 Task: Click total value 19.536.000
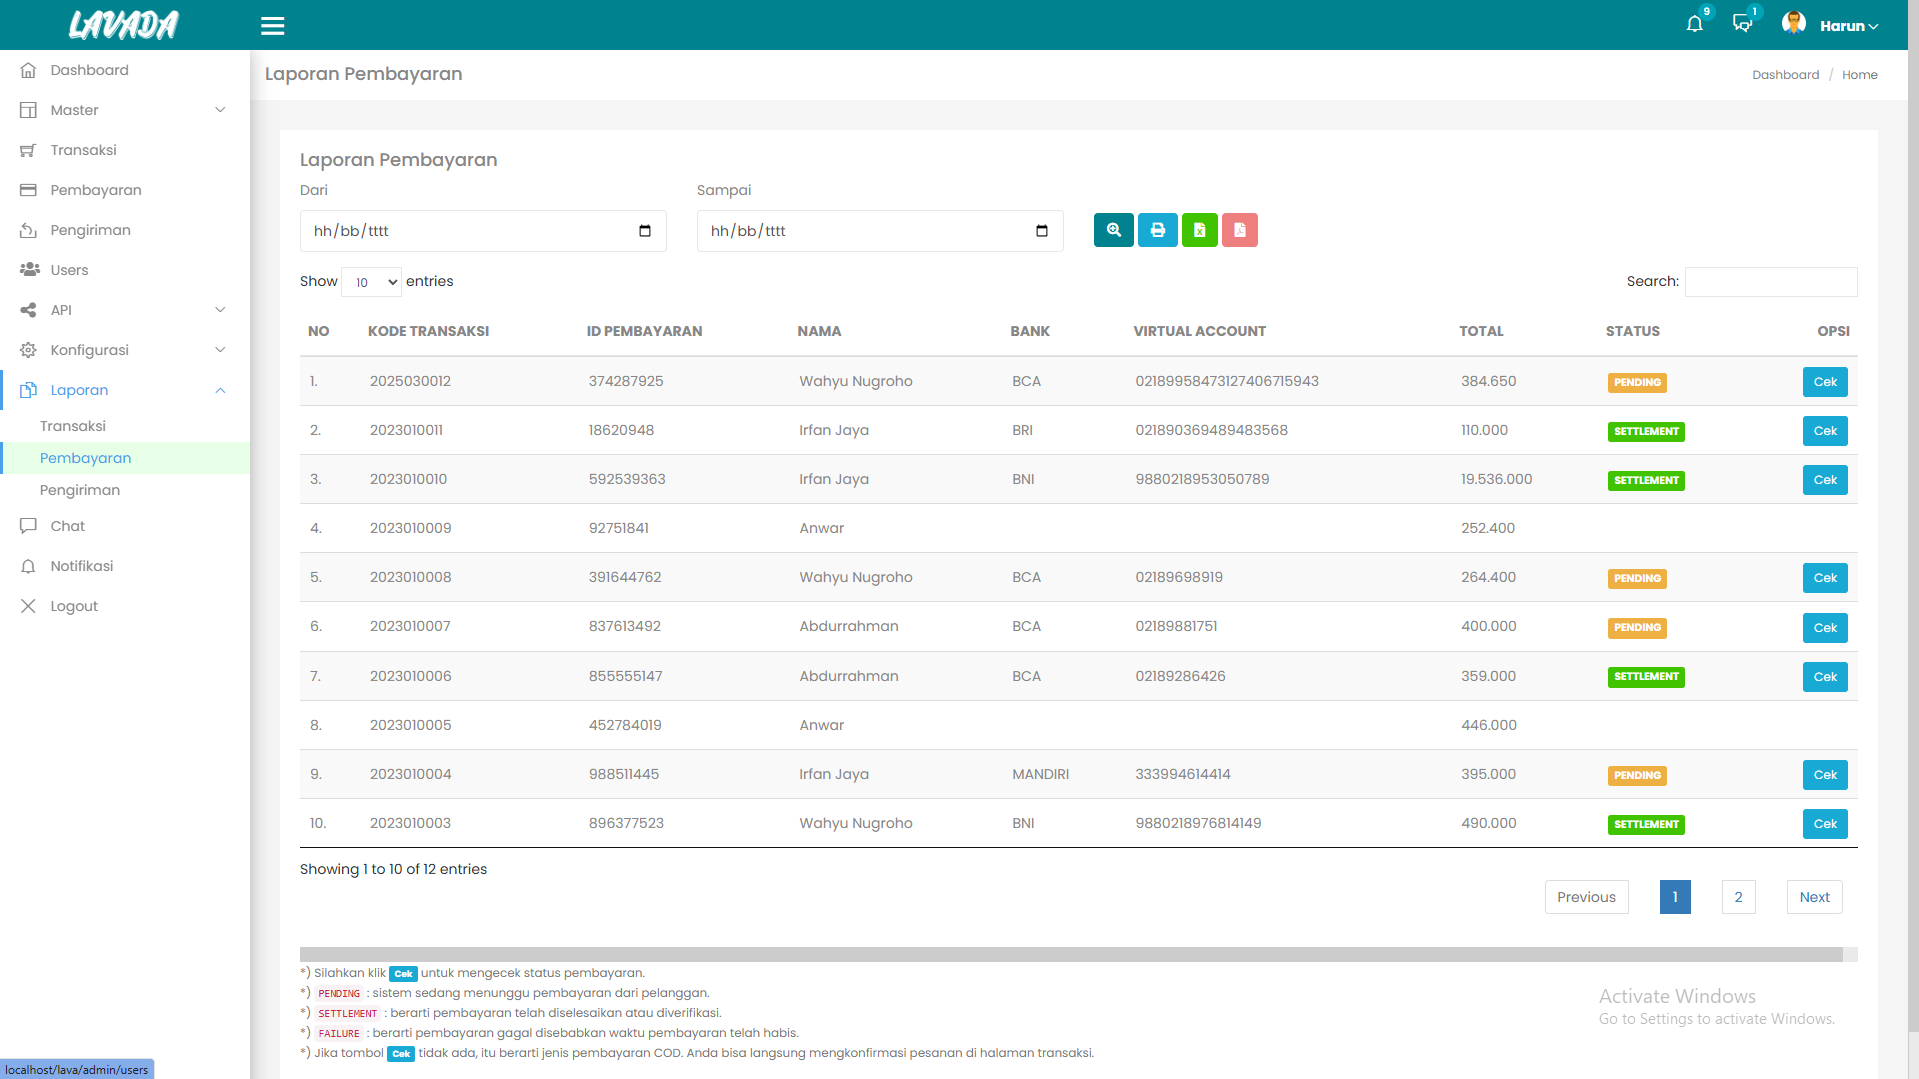(x=1496, y=479)
